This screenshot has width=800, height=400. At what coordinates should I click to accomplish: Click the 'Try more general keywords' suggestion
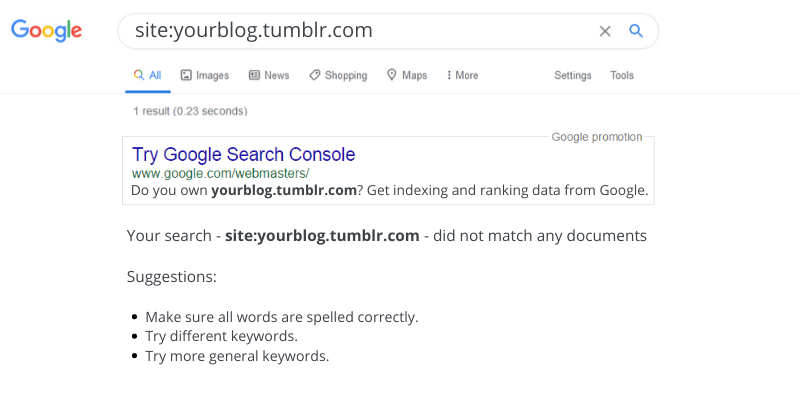(x=237, y=356)
